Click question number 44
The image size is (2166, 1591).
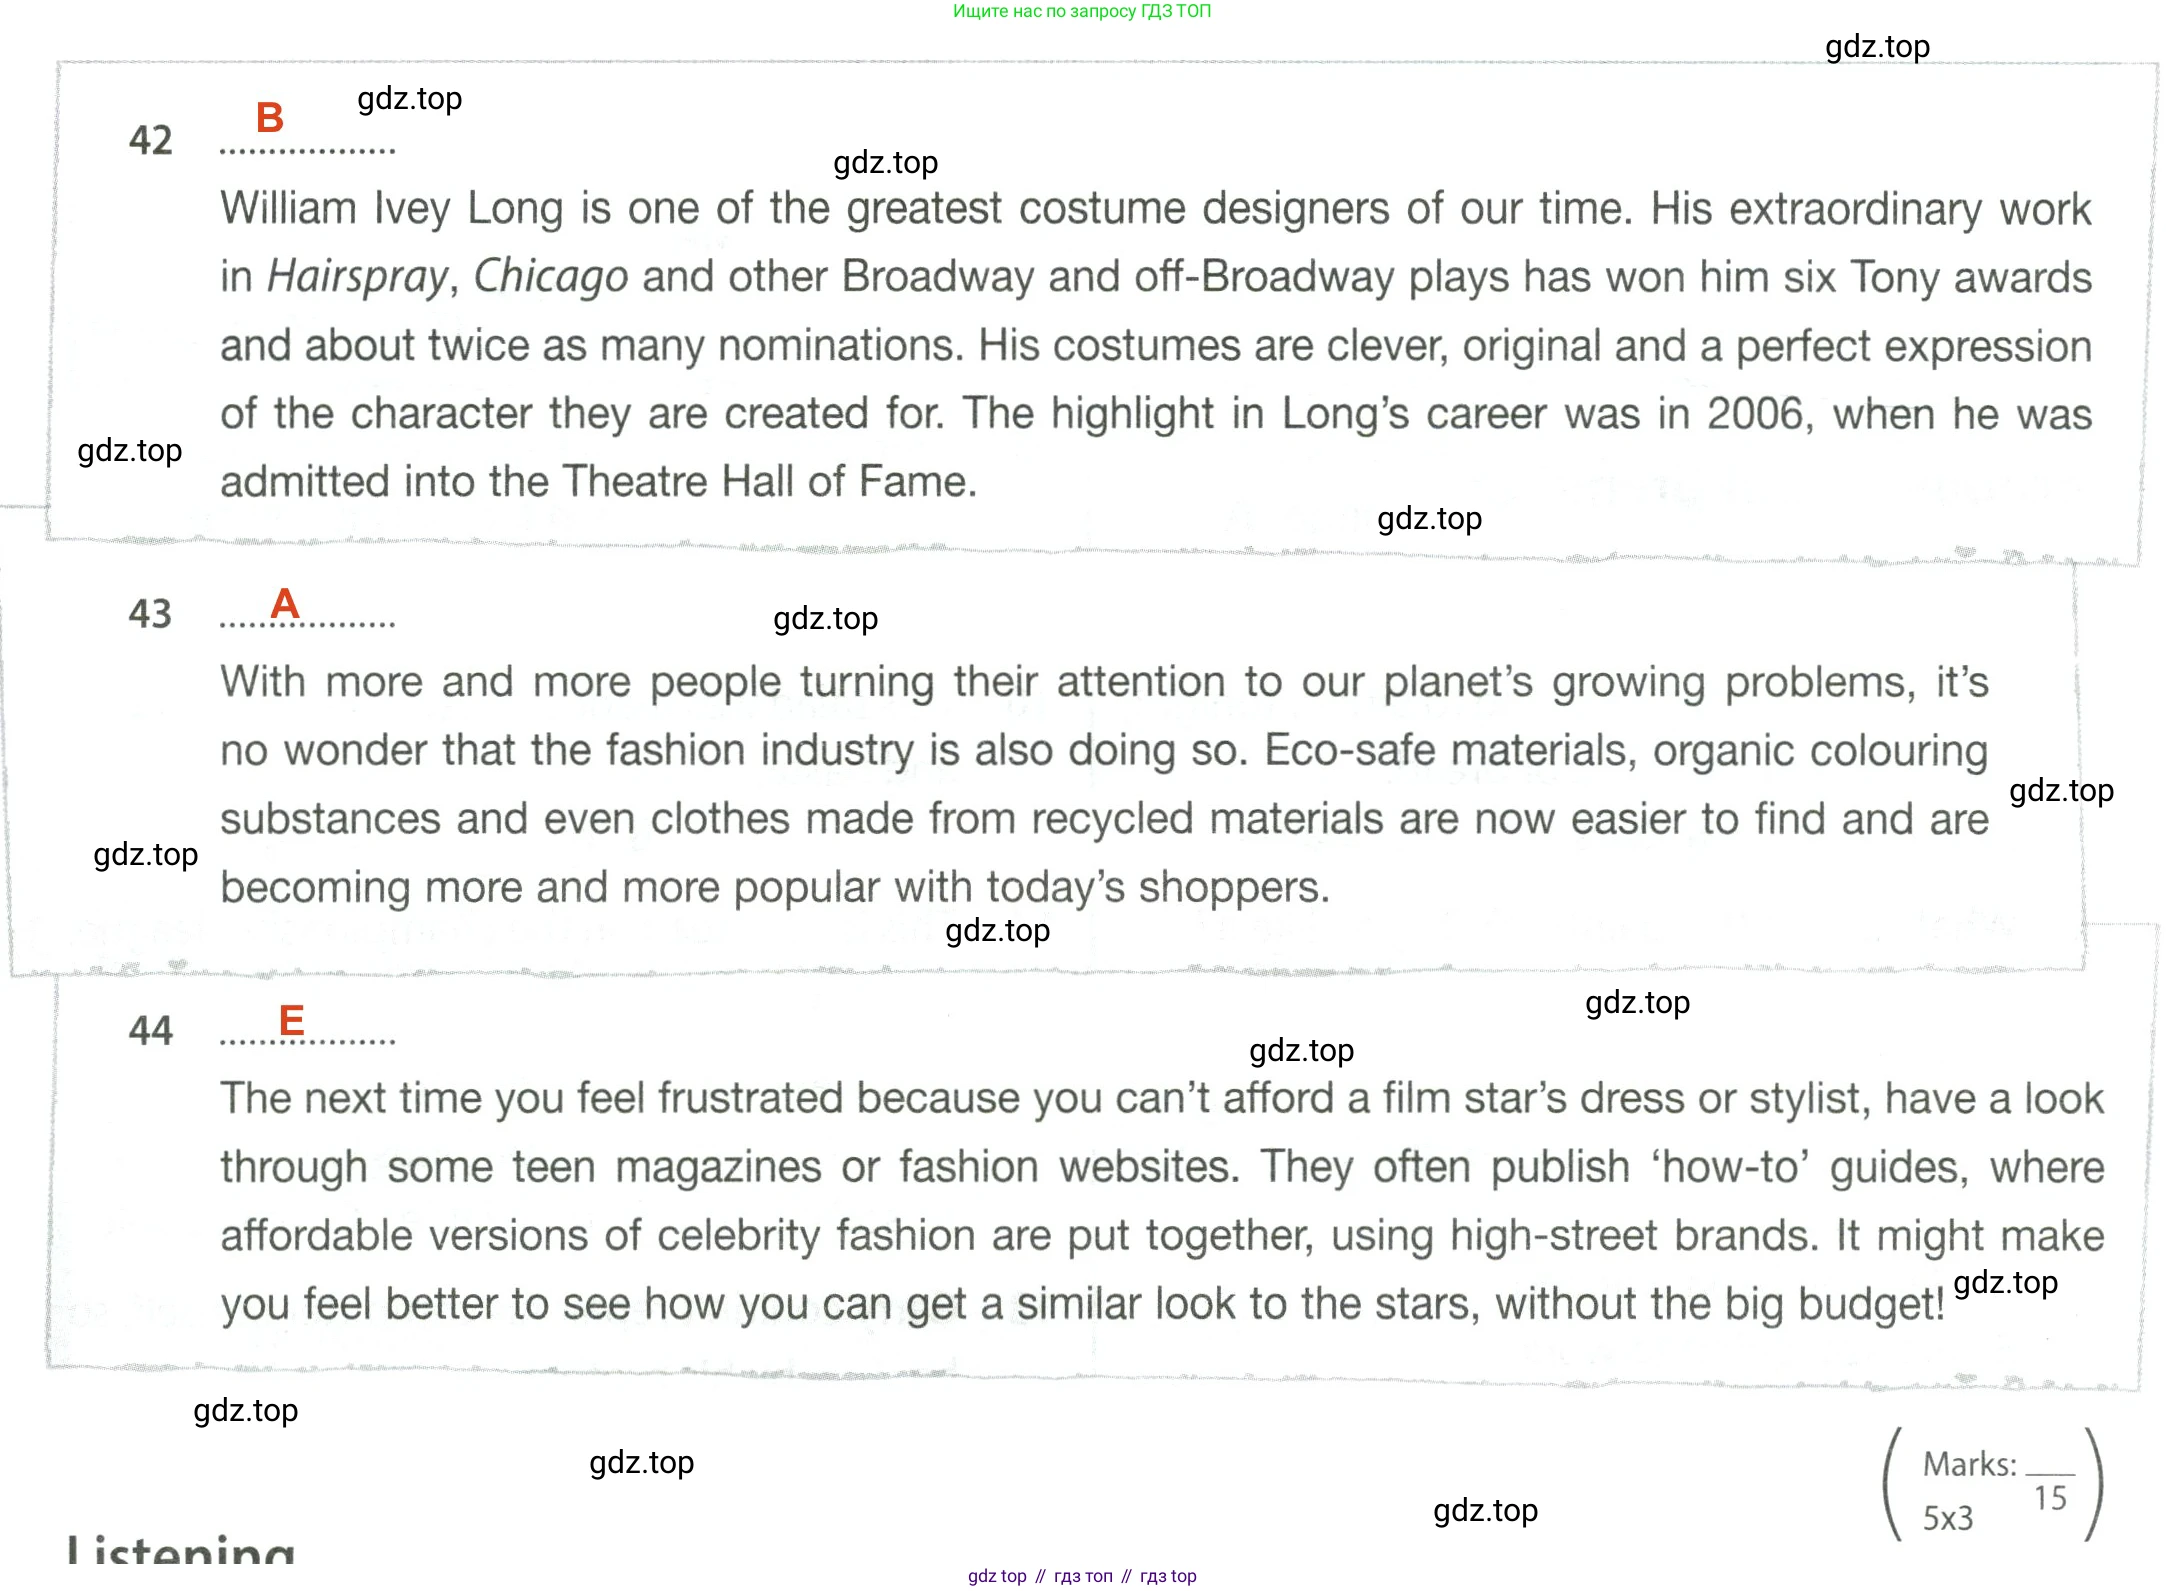coord(151,1031)
